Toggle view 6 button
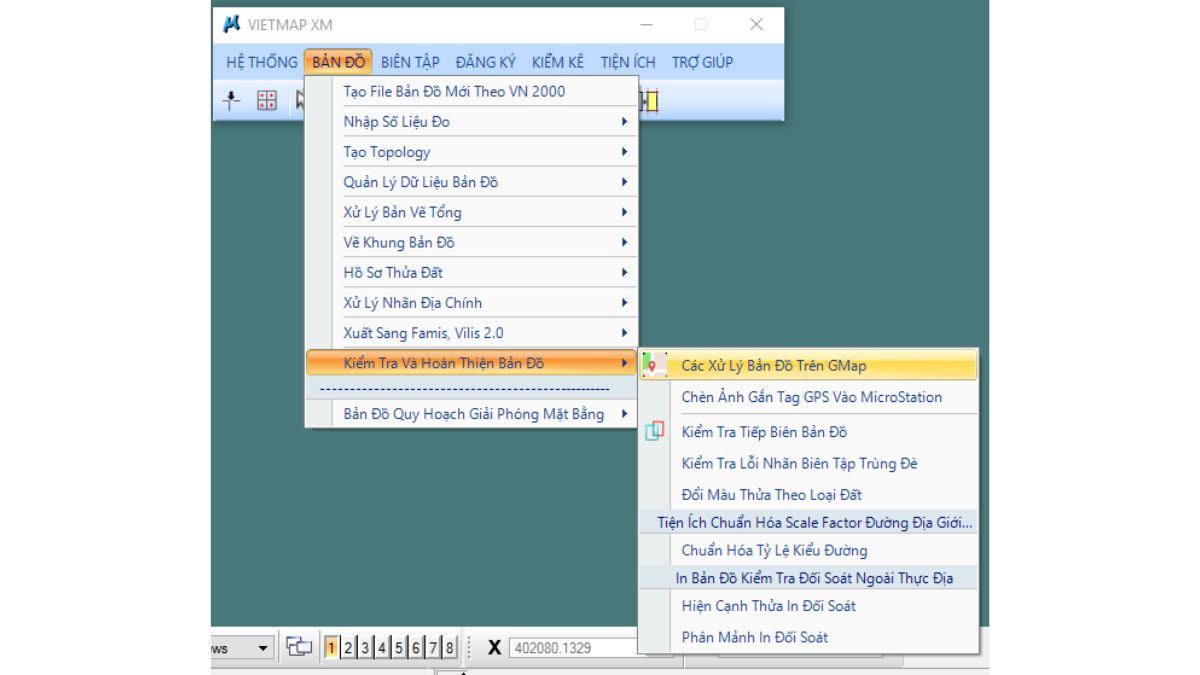The width and height of the screenshot is (1200, 675). (x=416, y=648)
